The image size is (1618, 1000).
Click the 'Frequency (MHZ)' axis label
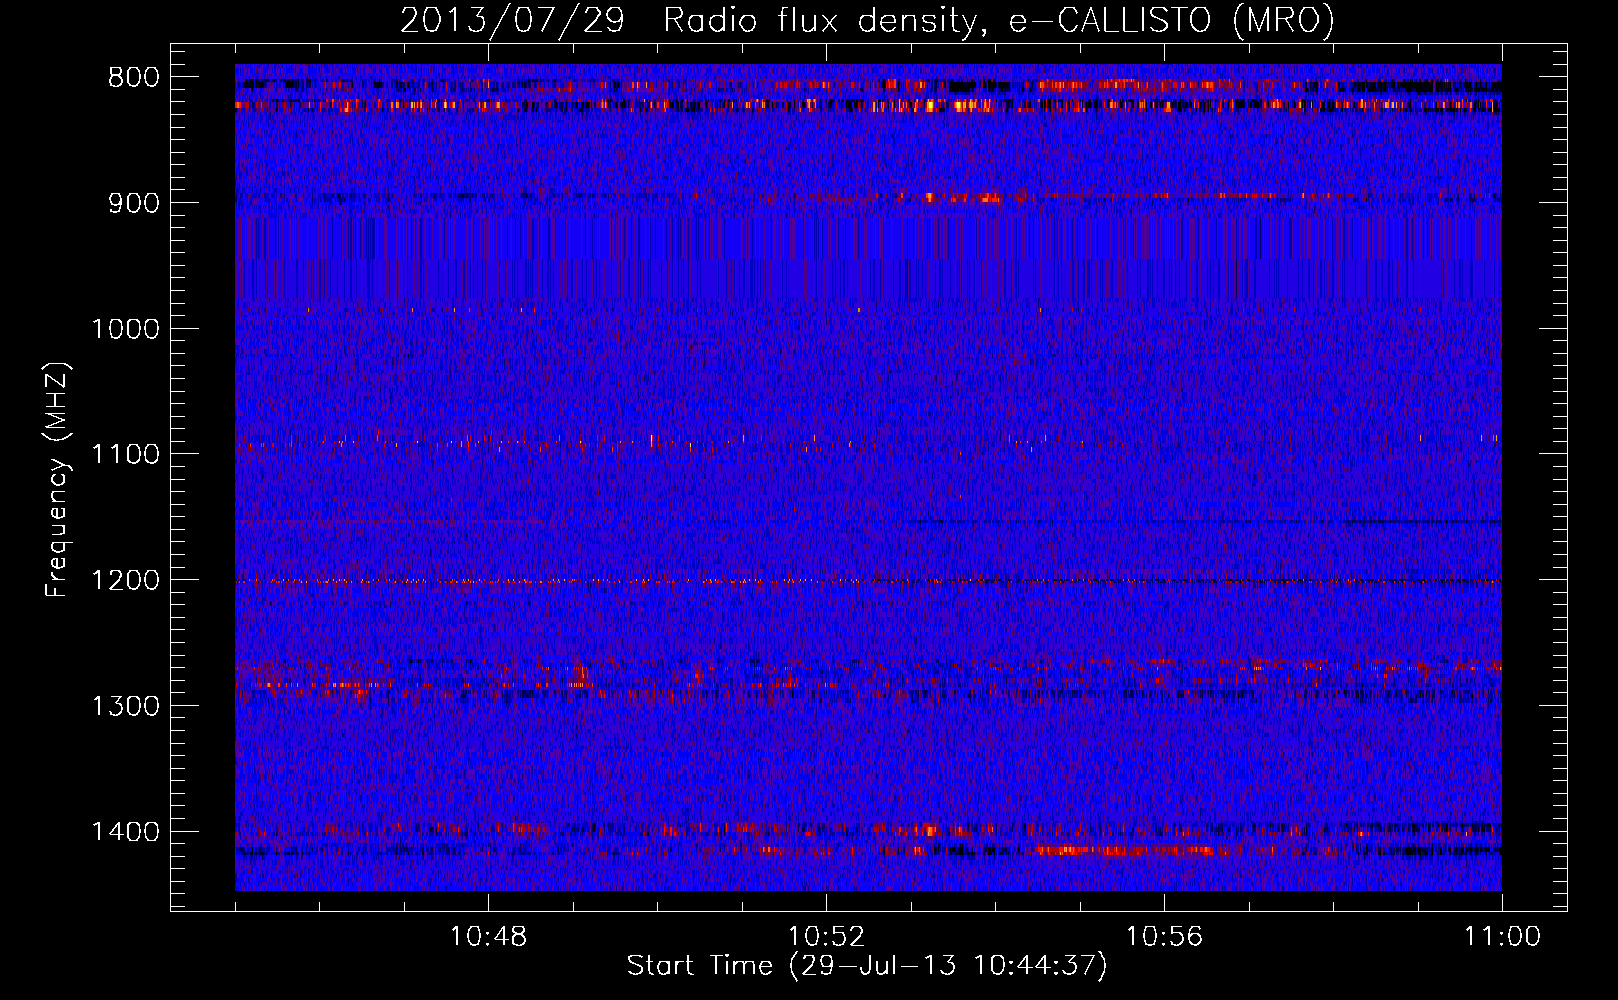[58, 479]
